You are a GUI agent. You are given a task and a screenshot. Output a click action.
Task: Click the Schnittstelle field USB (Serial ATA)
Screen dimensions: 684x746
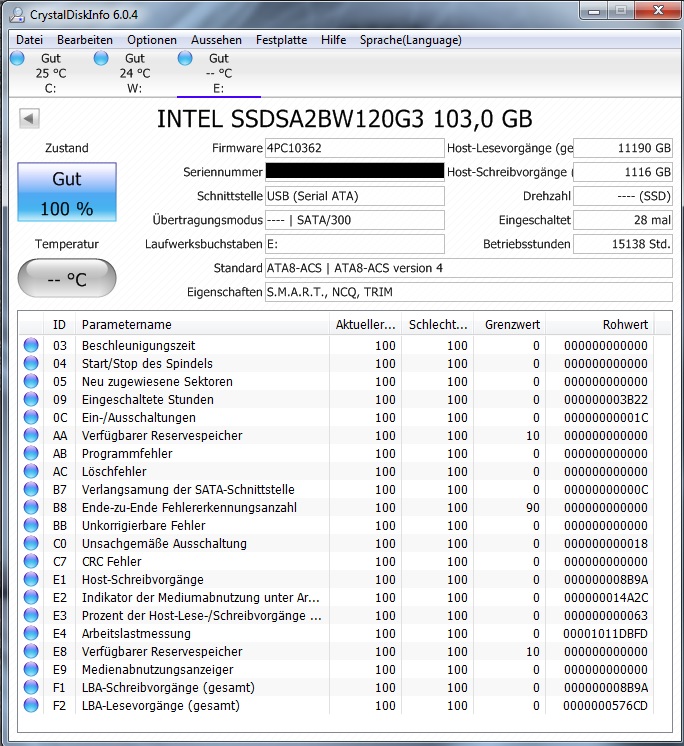(x=354, y=196)
